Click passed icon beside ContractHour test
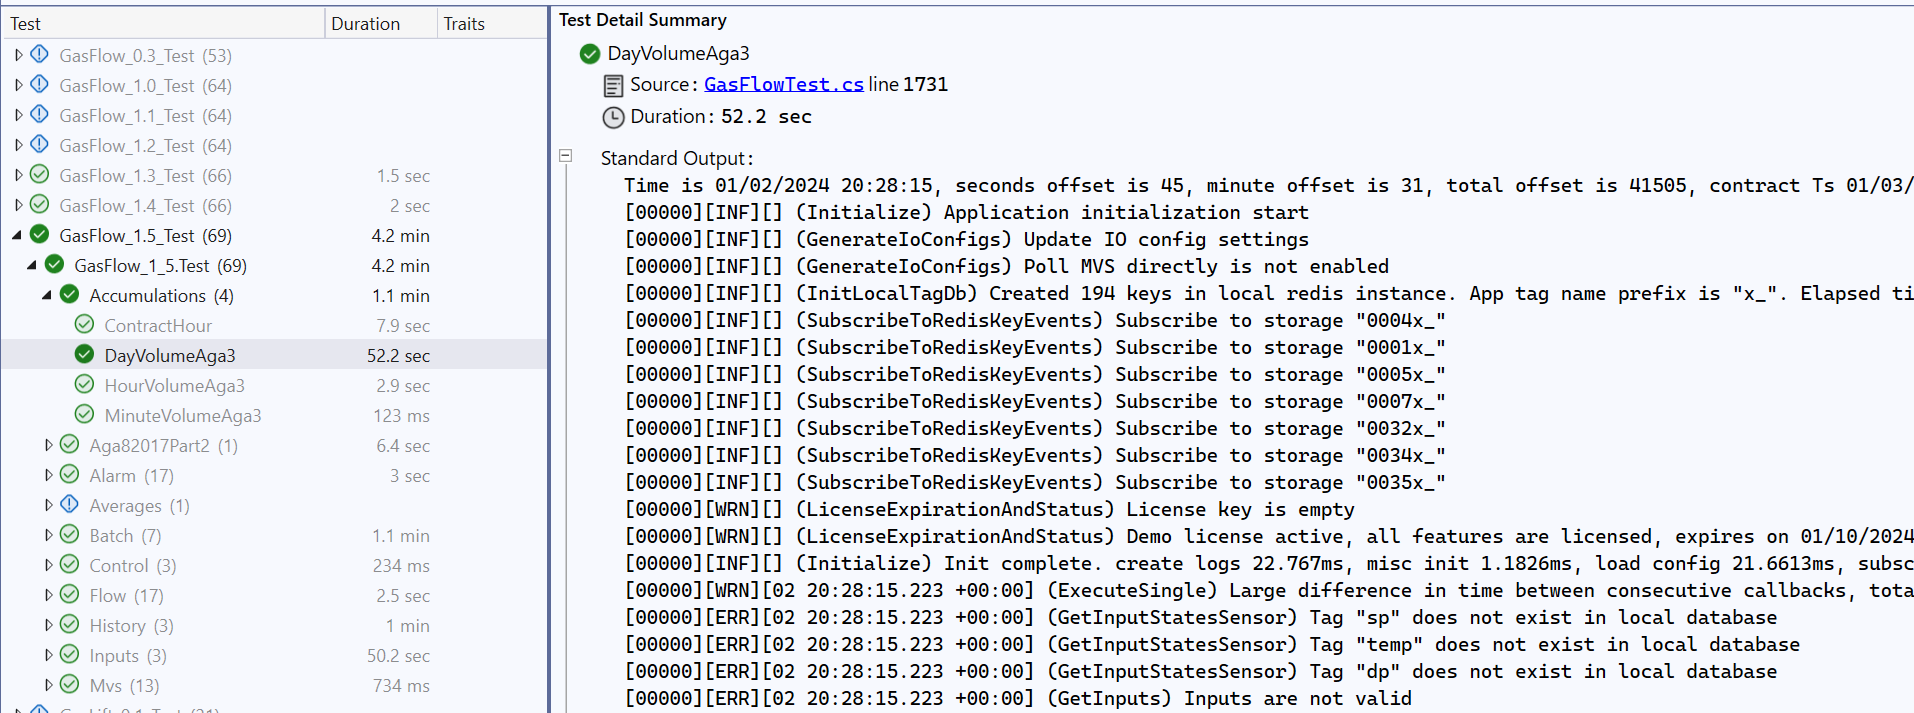Image resolution: width=1914 pixels, height=713 pixels. coord(85,325)
